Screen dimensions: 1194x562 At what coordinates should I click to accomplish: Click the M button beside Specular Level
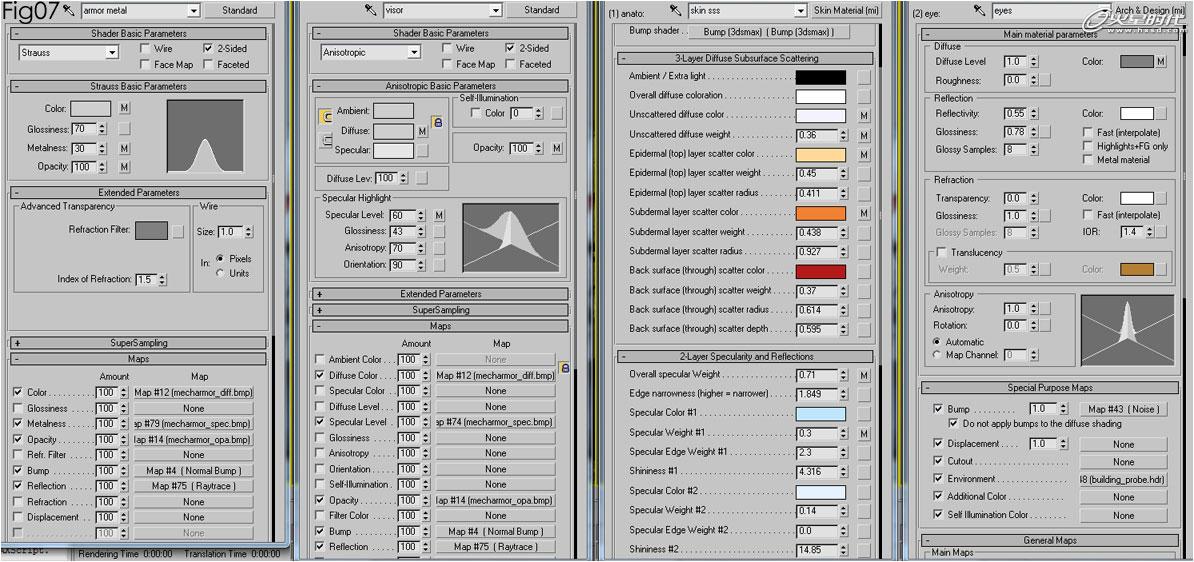[439, 216]
